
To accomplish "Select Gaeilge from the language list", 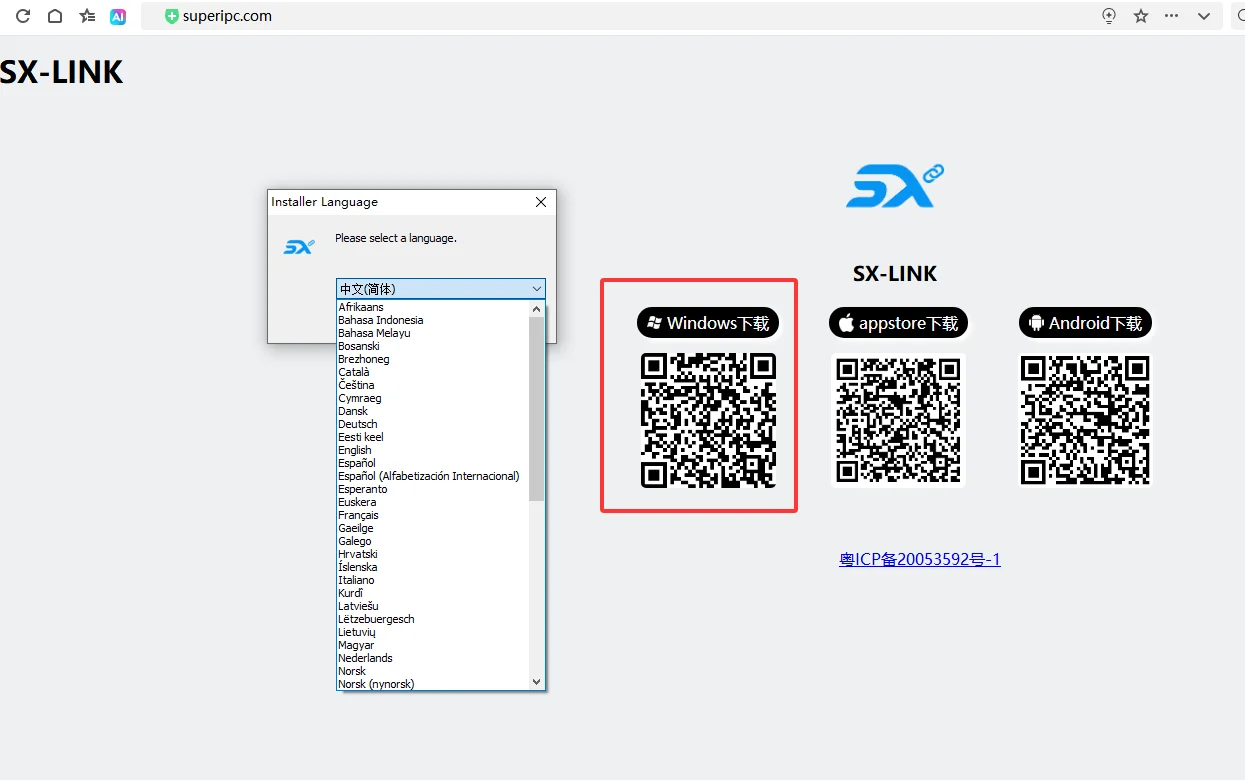I will point(432,528).
